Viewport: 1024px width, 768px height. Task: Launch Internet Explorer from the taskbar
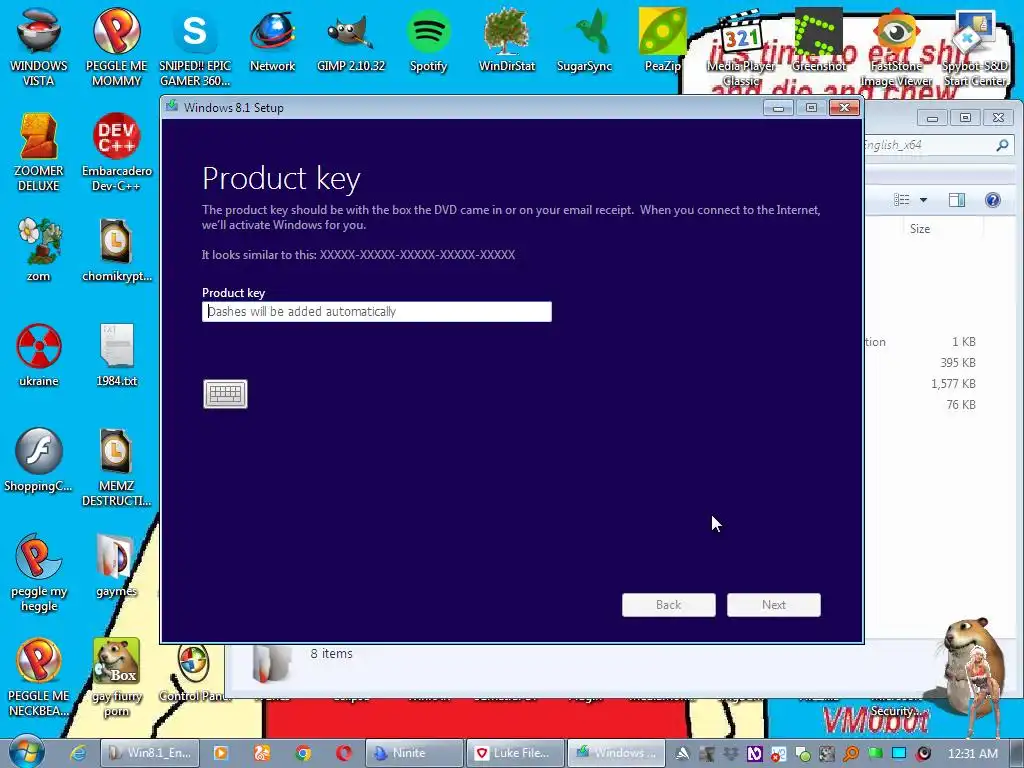pyautogui.click(x=78, y=753)
